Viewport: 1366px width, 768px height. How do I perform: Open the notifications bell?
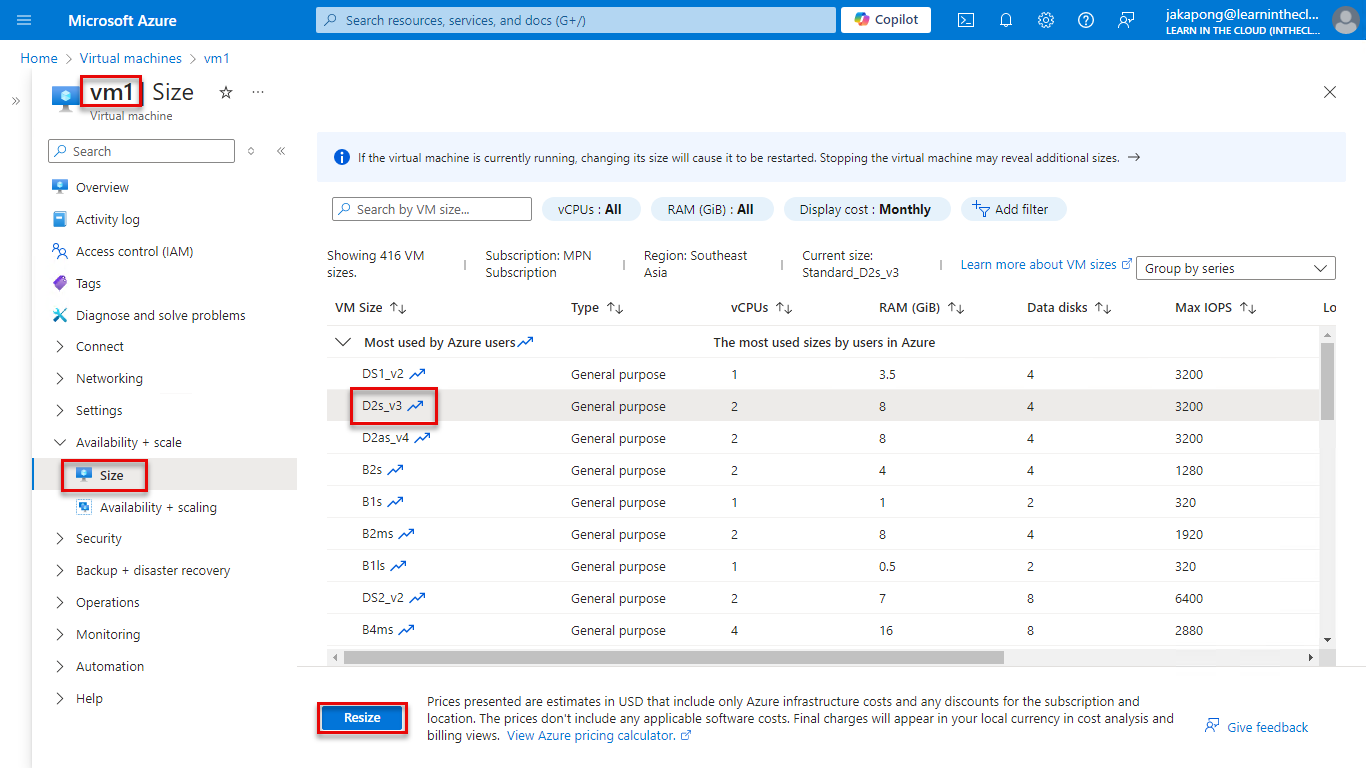(x=1006, y=20)
